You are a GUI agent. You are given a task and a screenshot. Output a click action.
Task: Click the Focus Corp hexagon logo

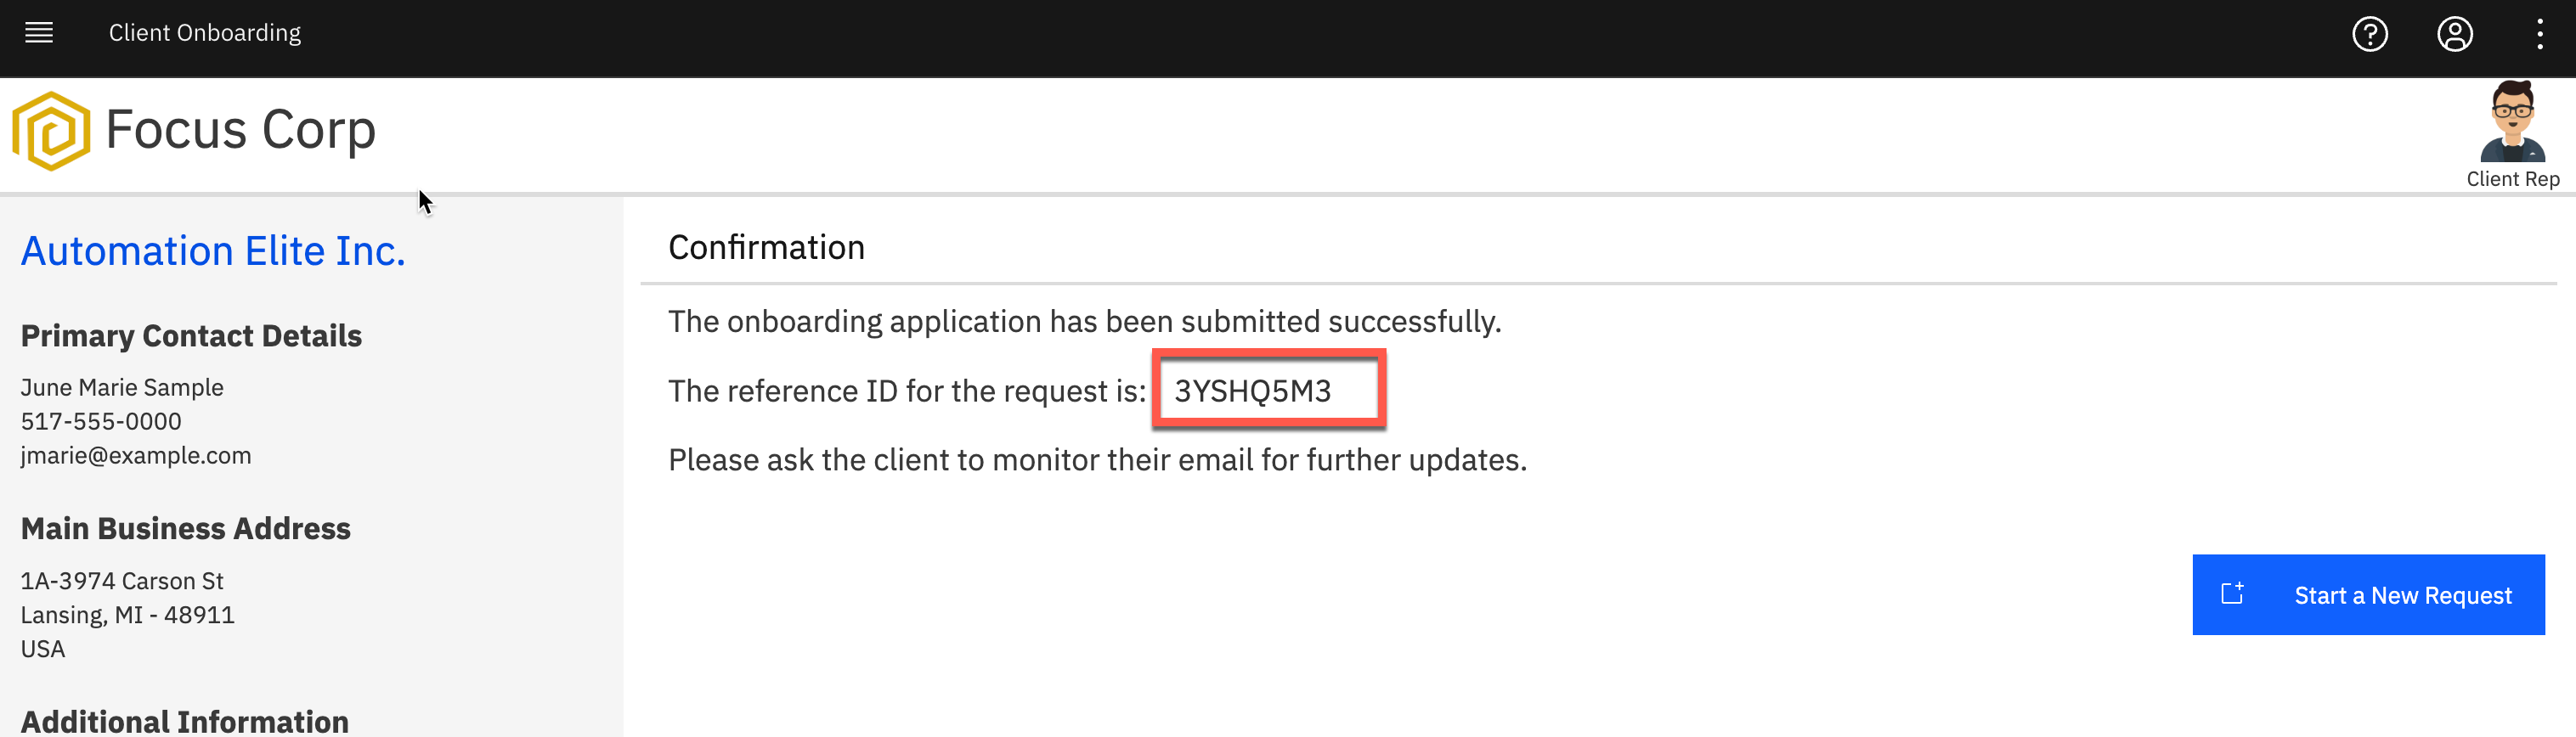(51, 131)
